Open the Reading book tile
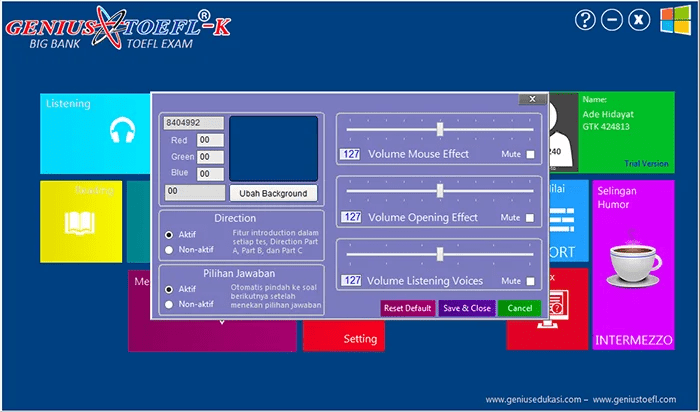 point(81,221)
